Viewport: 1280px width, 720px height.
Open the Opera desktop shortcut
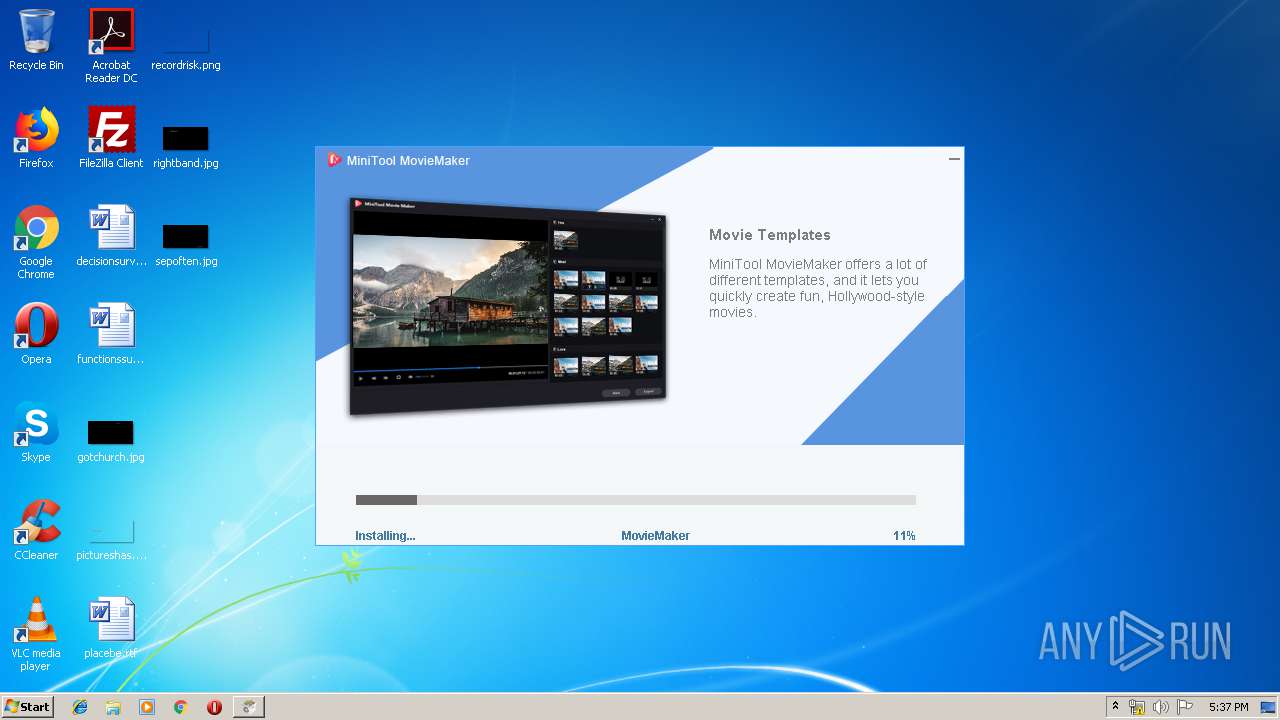click(36, 334)
